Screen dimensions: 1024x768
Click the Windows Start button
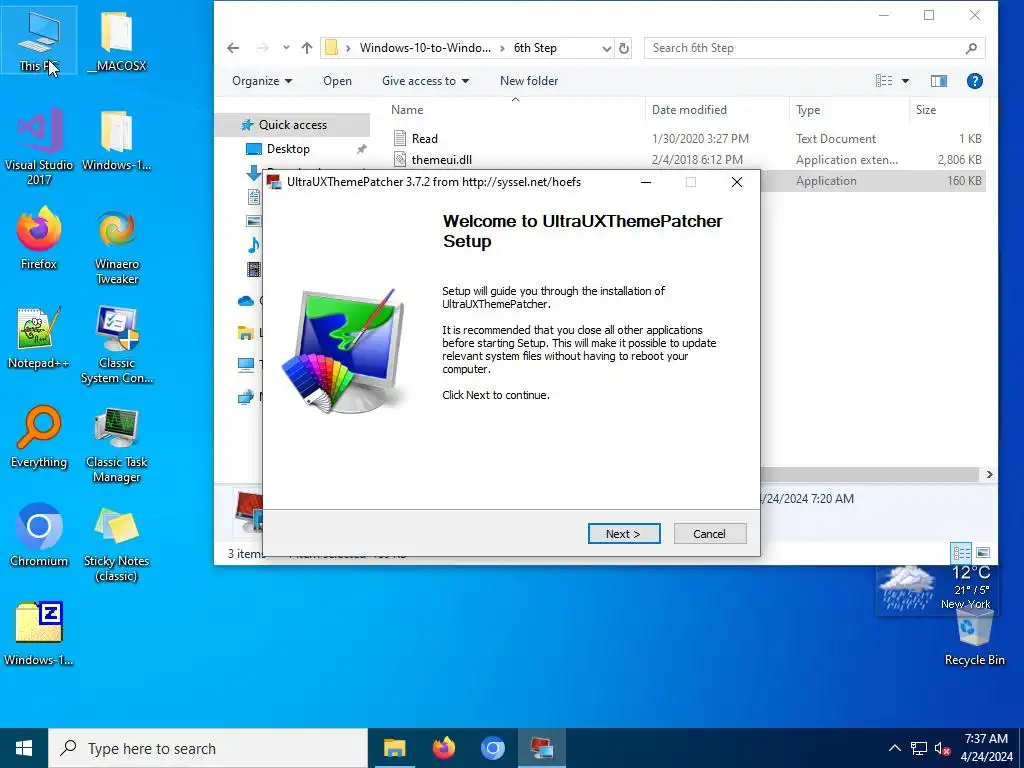(x=24, y=748)
